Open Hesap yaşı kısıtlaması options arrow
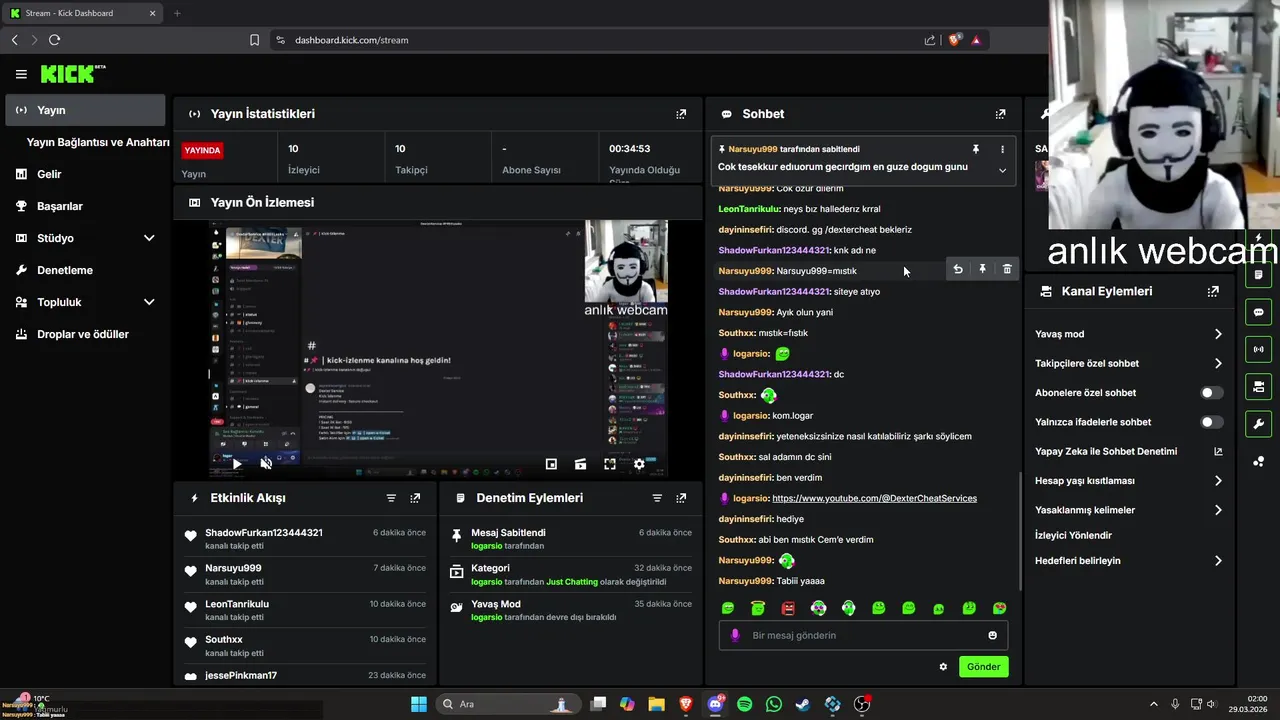Screen dimensions: 1280x720 click(x=1218, y=481)
